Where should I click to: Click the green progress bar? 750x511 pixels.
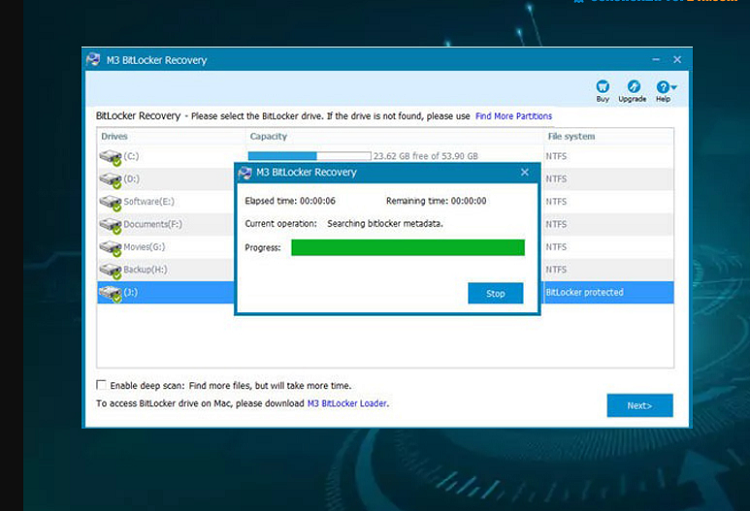pyautogui.click(x=407, y=247)
